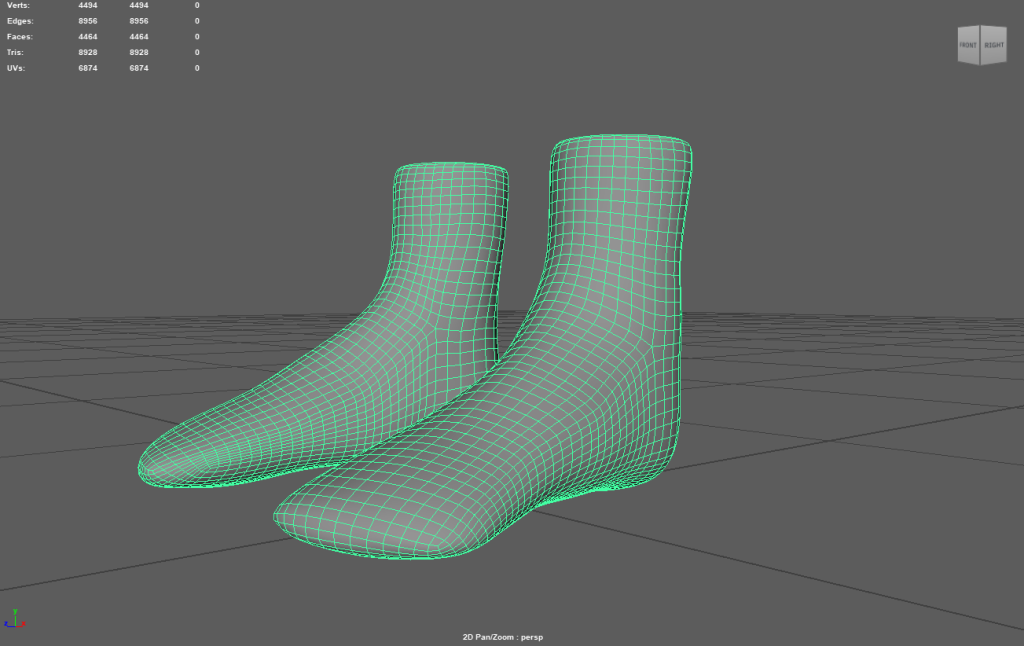Click the "Verts:" label in the heads-up display
Image resolution: width=1024 pixels, height=646 pixels.
tap(19, 5)
